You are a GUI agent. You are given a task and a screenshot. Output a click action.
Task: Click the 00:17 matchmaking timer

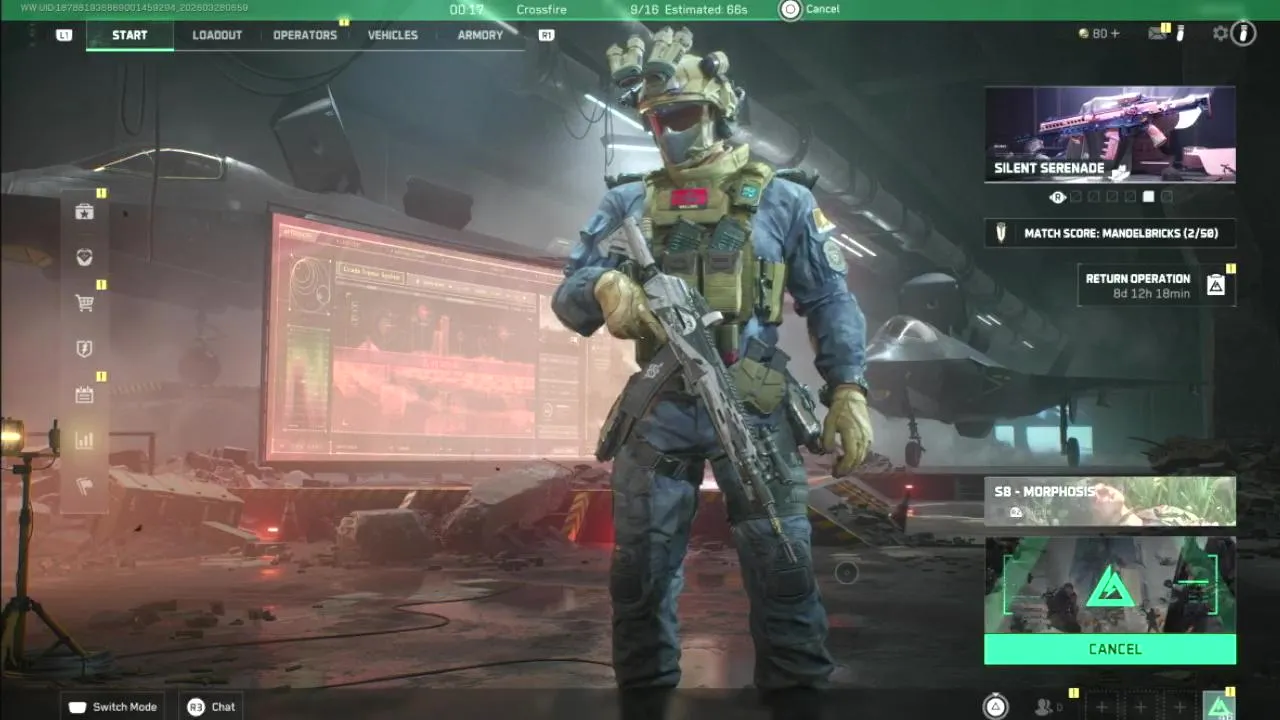coord(466,9)
